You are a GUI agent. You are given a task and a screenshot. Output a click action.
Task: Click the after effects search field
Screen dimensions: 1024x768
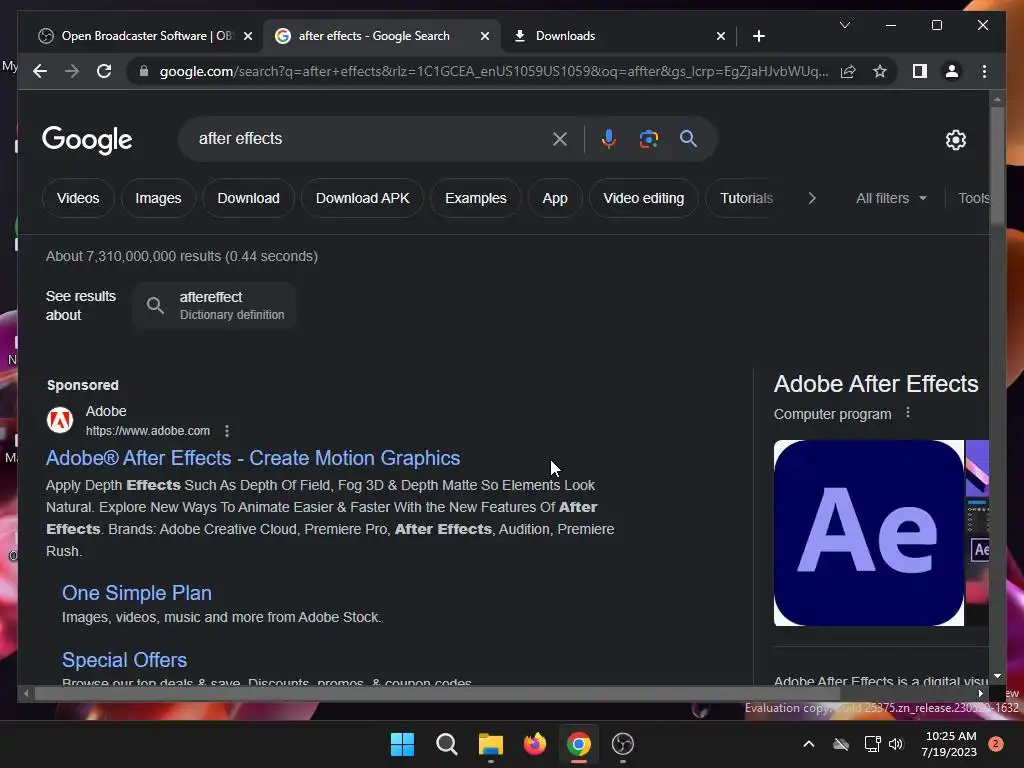(x=369, y=138)
